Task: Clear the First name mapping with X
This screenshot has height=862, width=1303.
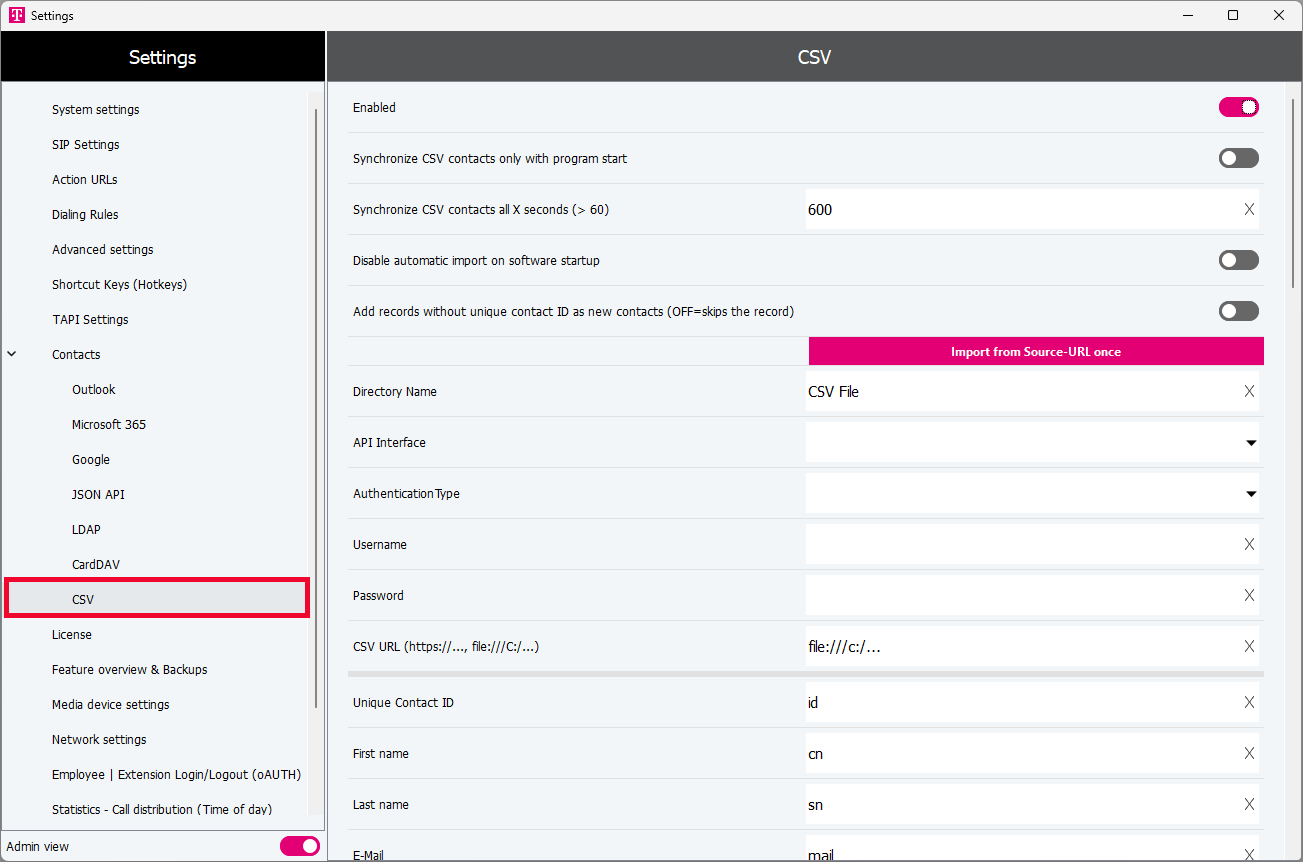Action: click(x=1248, y=754)
